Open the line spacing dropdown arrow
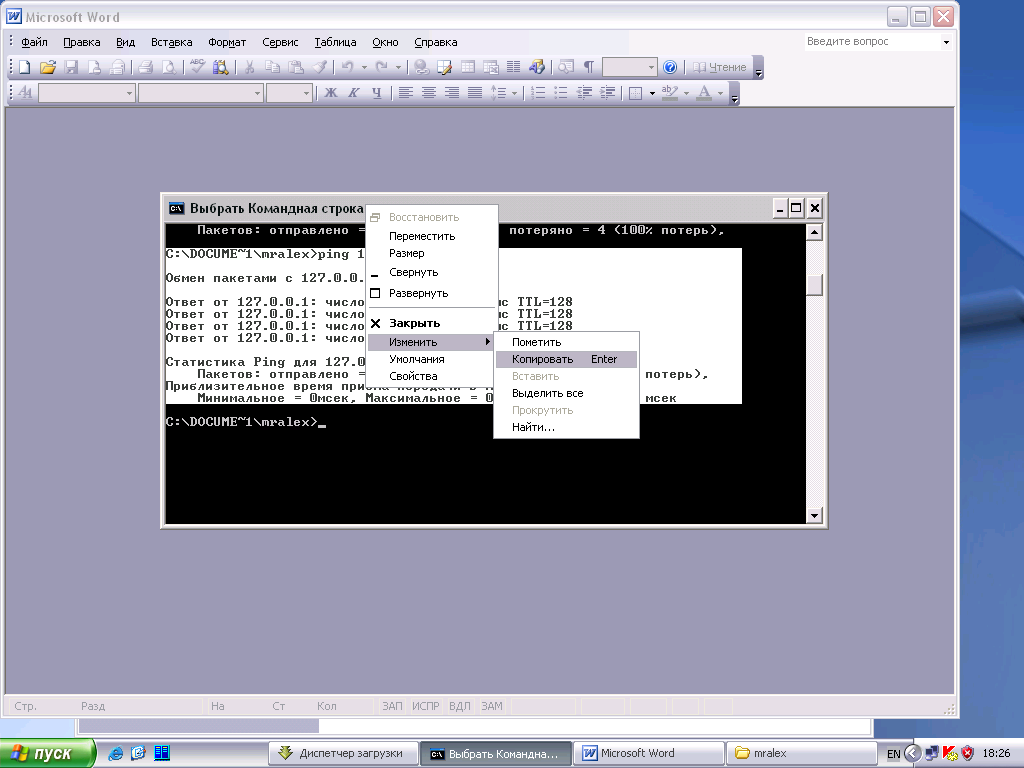 515,93
